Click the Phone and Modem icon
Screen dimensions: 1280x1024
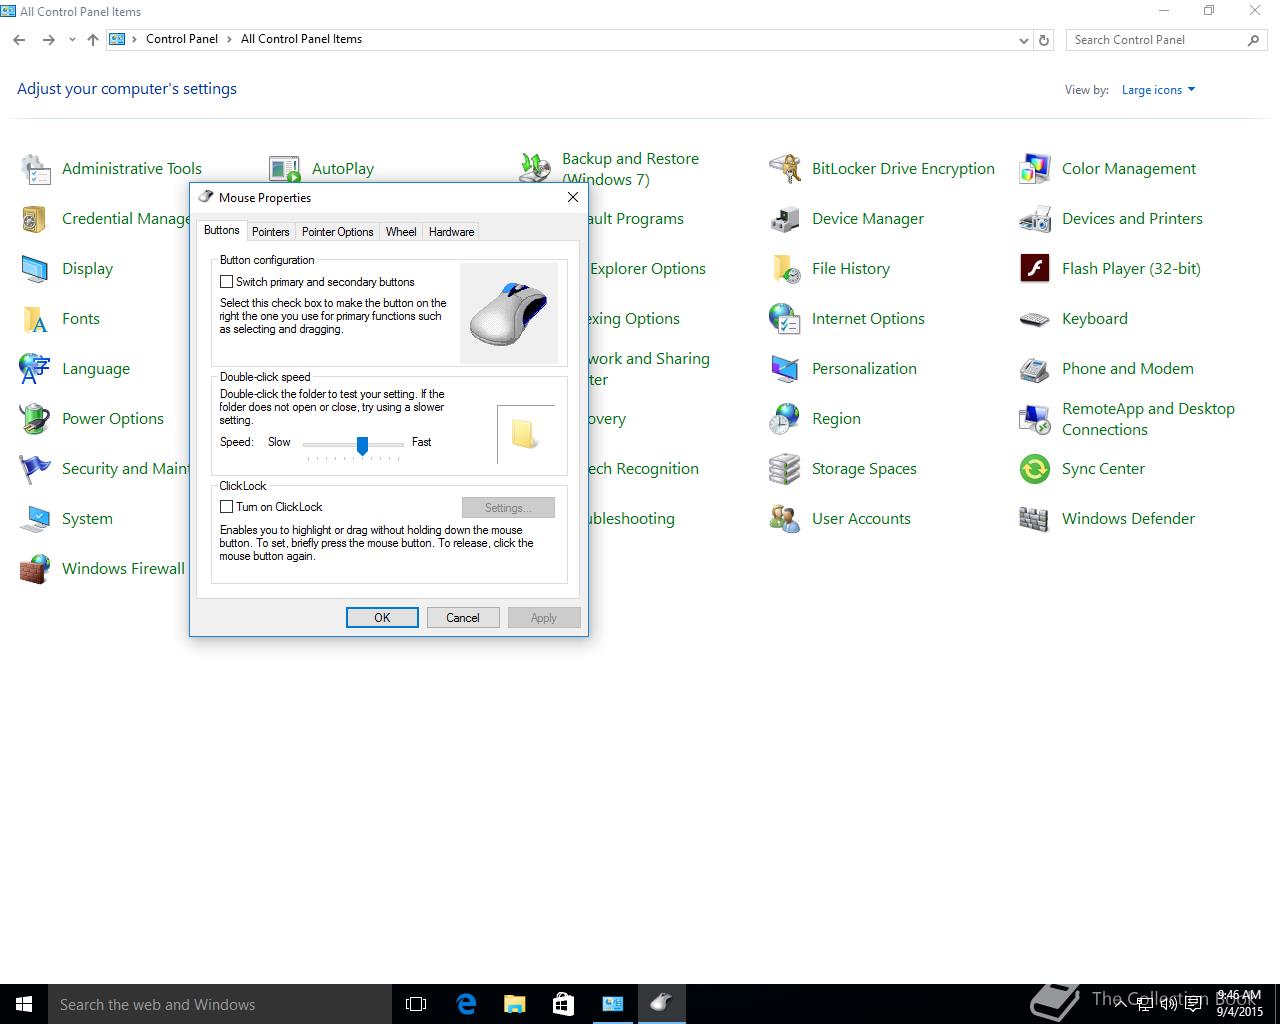pos(1035,369)
